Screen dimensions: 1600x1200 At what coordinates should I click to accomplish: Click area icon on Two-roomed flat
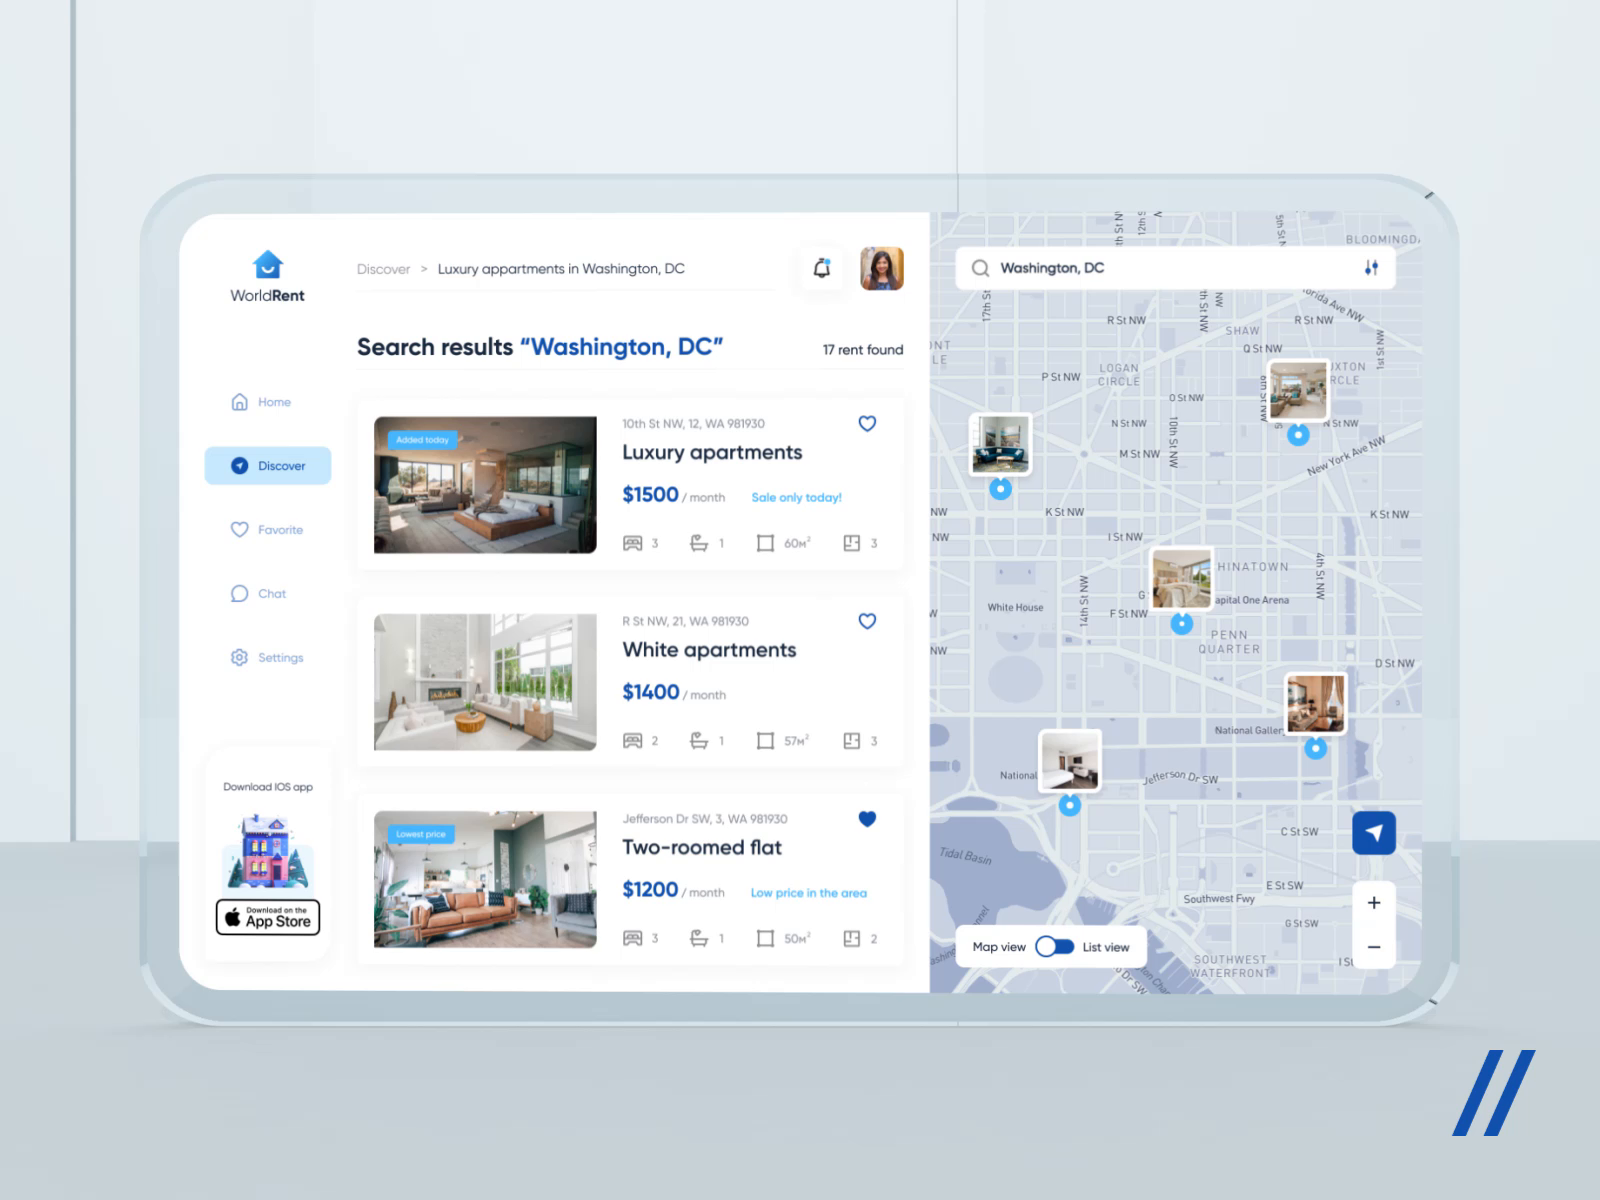(765, 938)
